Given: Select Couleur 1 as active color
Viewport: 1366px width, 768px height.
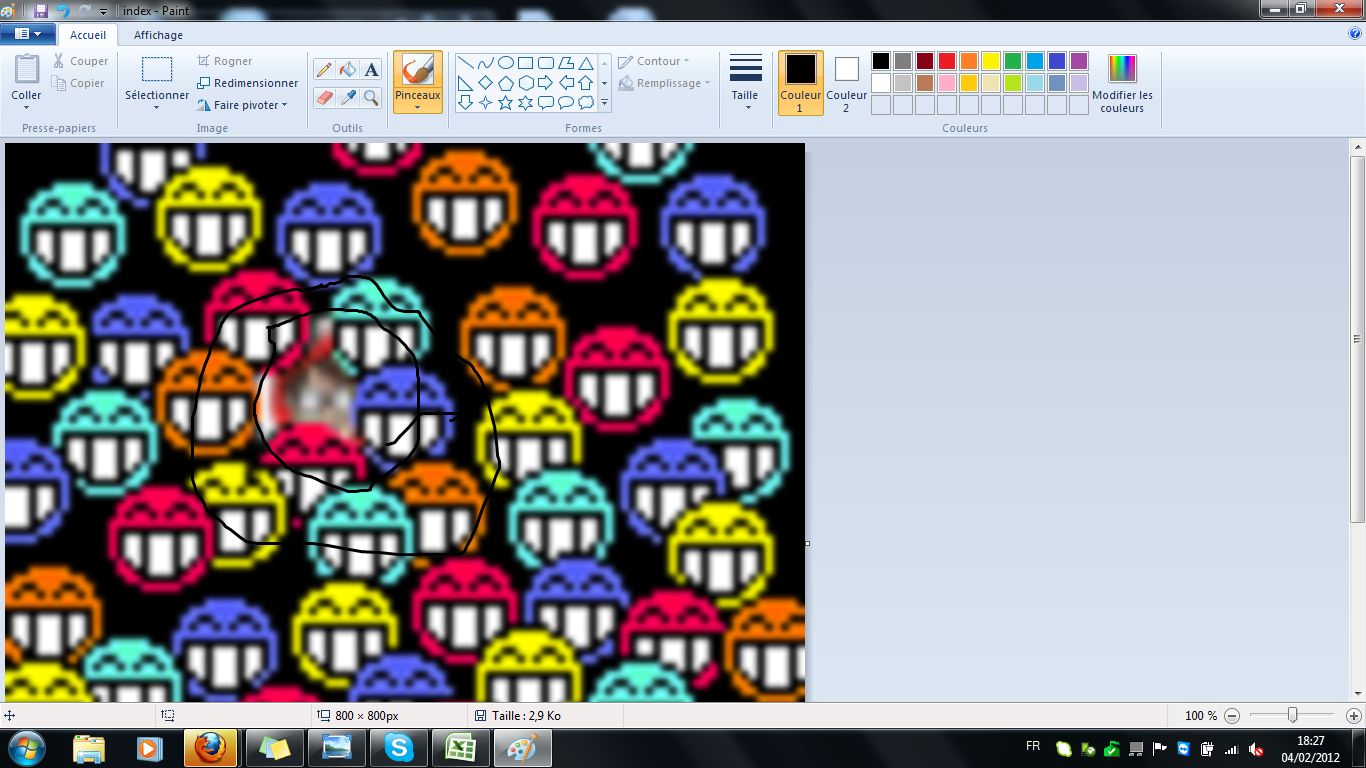Looking at the screenshot, I should 801,83.
